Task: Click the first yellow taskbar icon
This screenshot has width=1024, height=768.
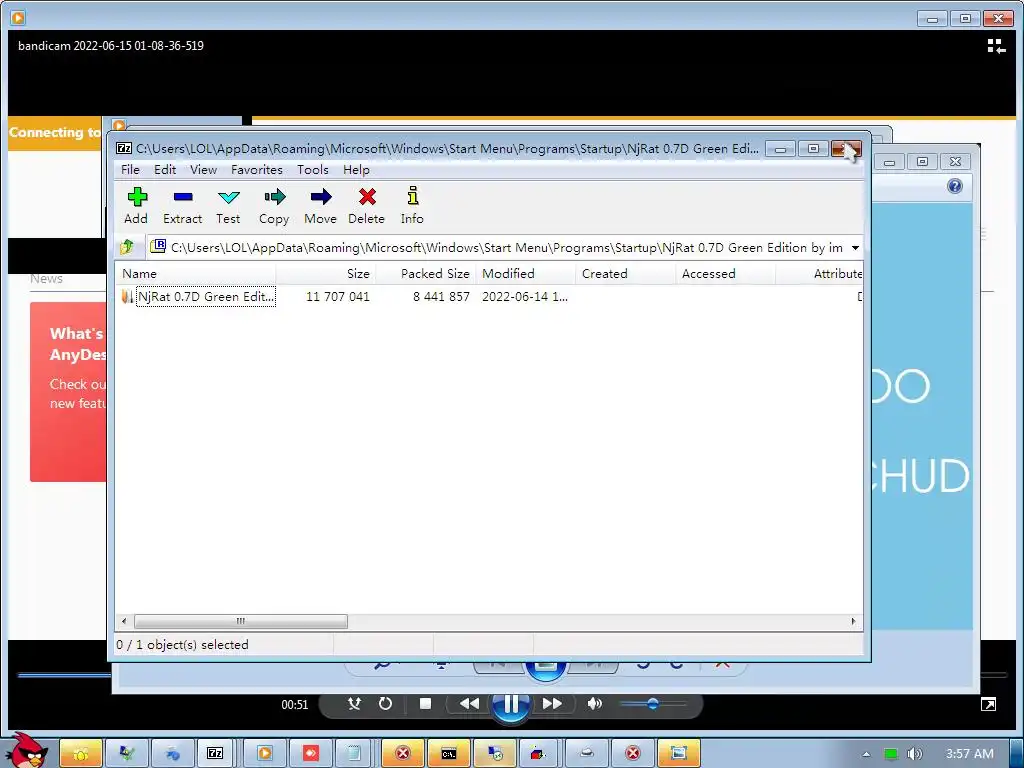Action: pyautogui.click(x=81, y=753)
